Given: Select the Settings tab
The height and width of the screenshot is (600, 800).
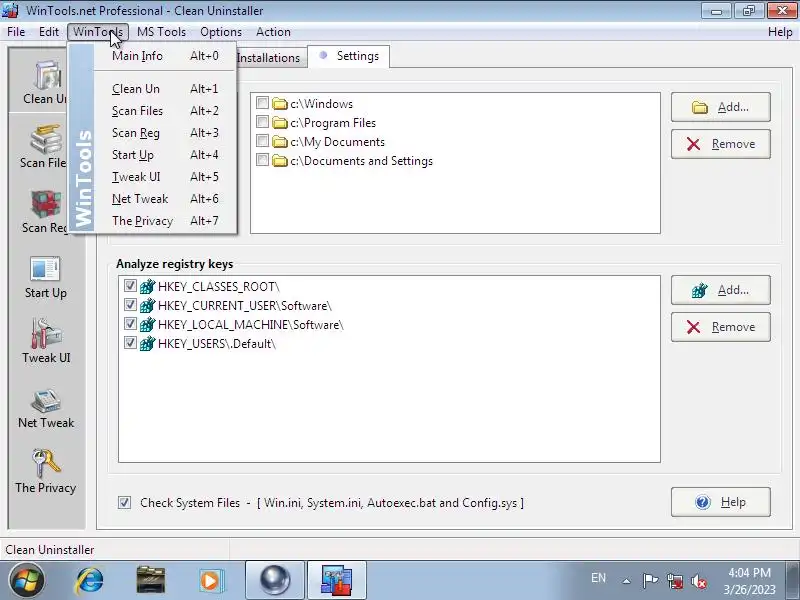Looking at the screenshot, I should point(349,56).
